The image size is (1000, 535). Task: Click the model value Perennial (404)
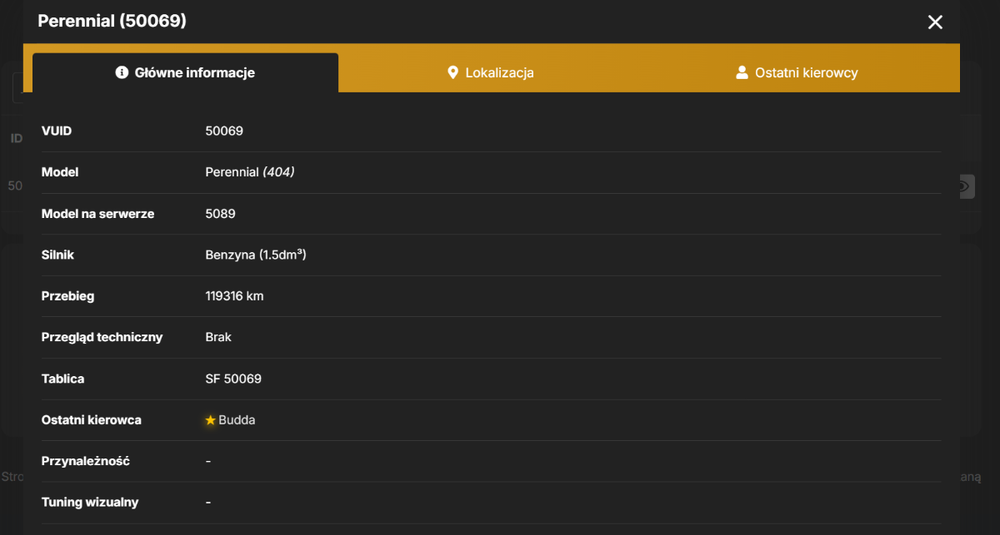pos(249,172)
